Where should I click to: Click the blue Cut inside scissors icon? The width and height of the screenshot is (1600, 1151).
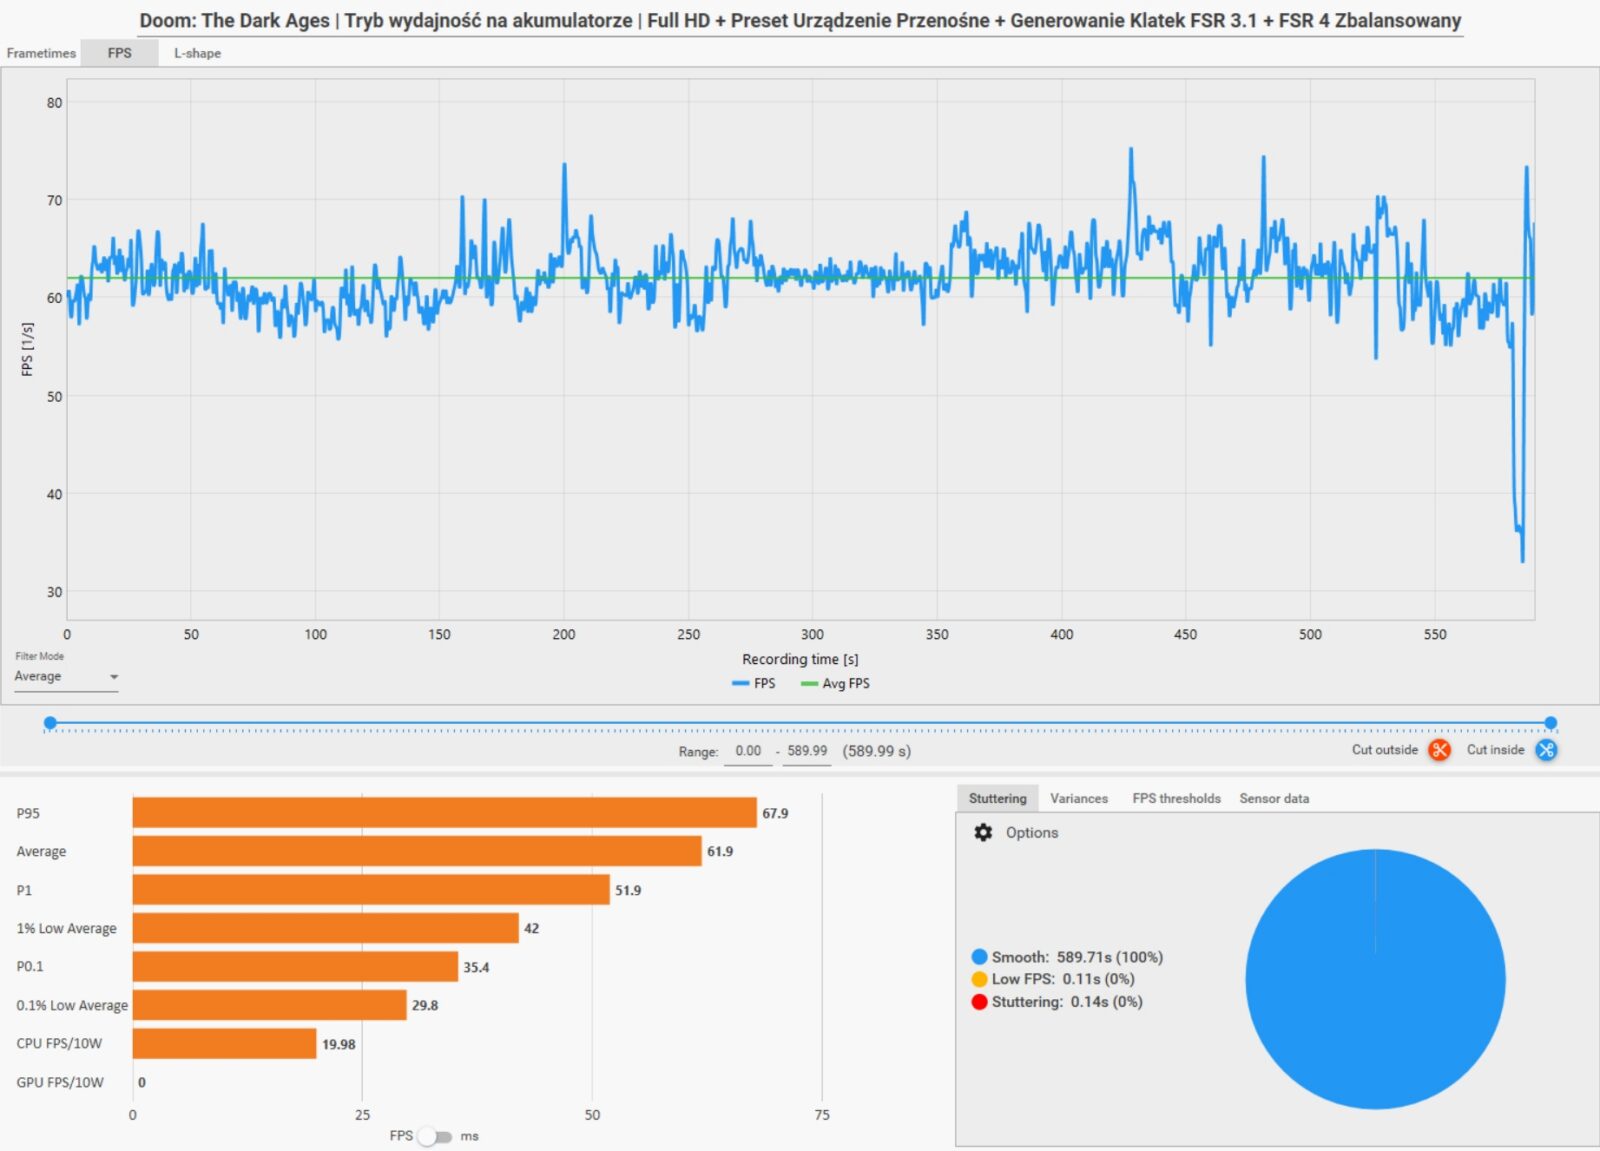(1546, 750)
